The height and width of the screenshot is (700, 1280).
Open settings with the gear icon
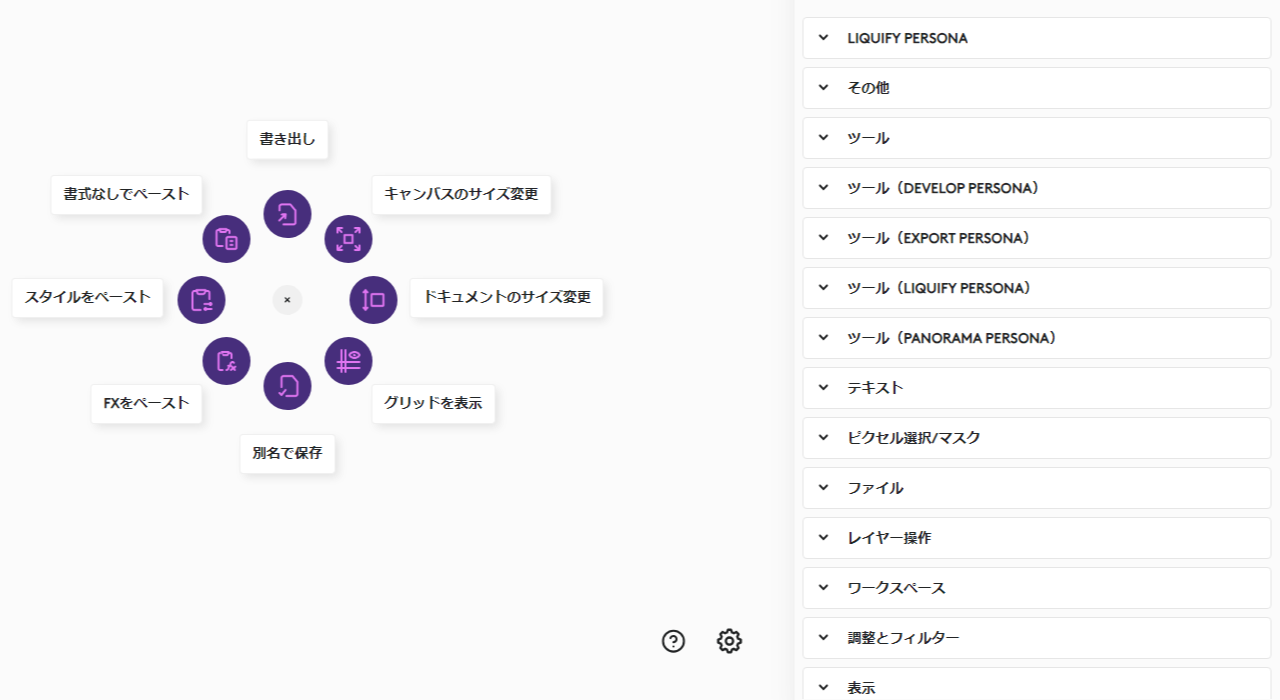(729, 641)
